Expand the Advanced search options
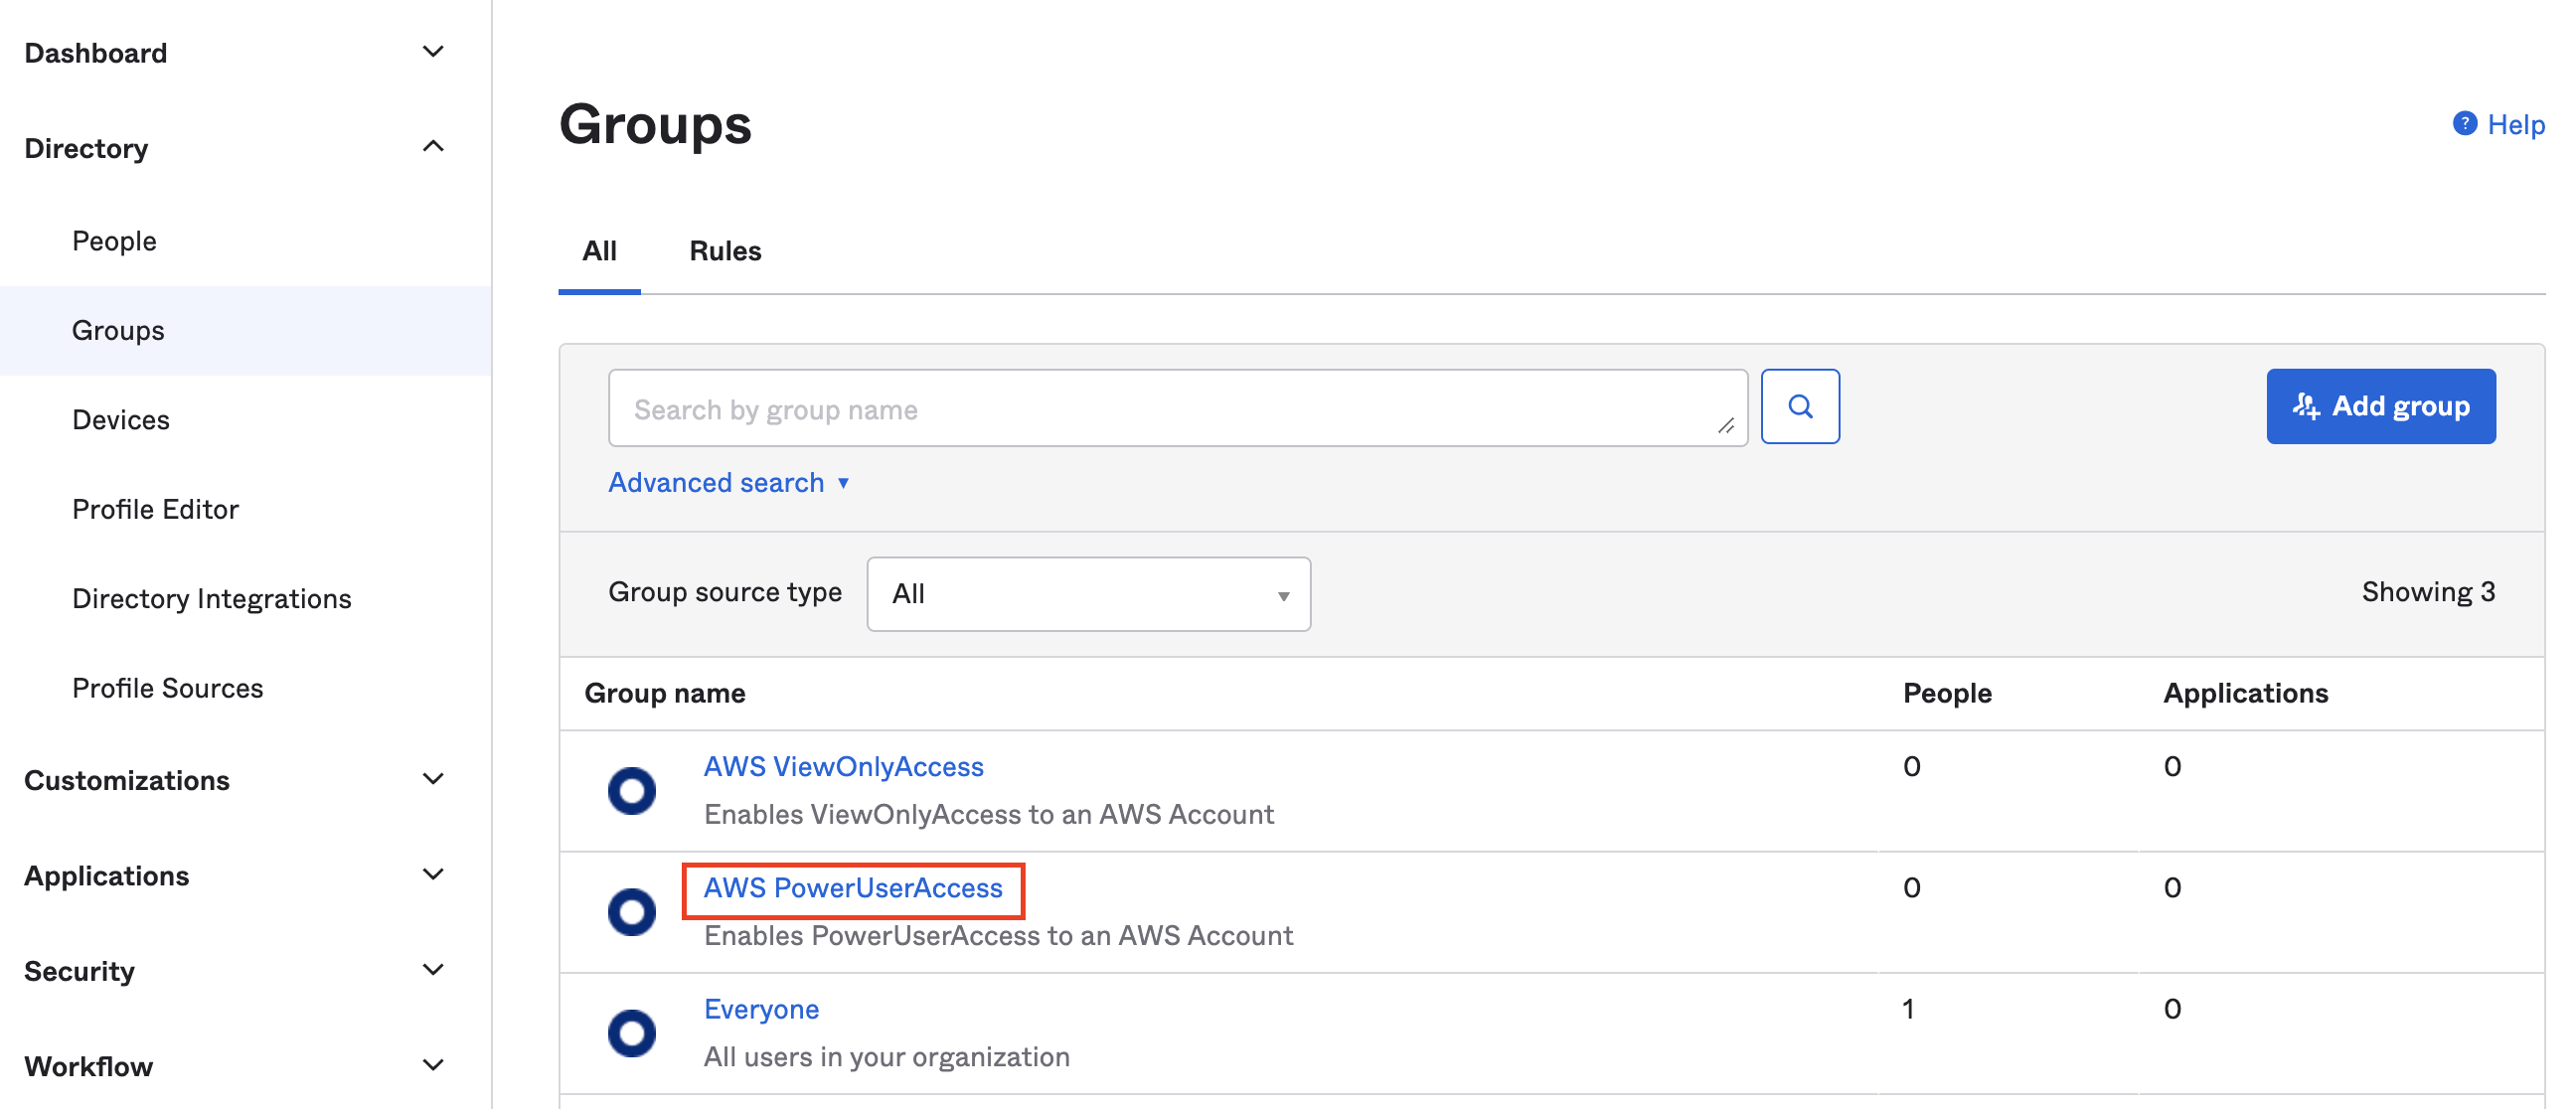The width and height of the screenshot is (2576, 1109). pyautogui.click(x=728, y=482)
